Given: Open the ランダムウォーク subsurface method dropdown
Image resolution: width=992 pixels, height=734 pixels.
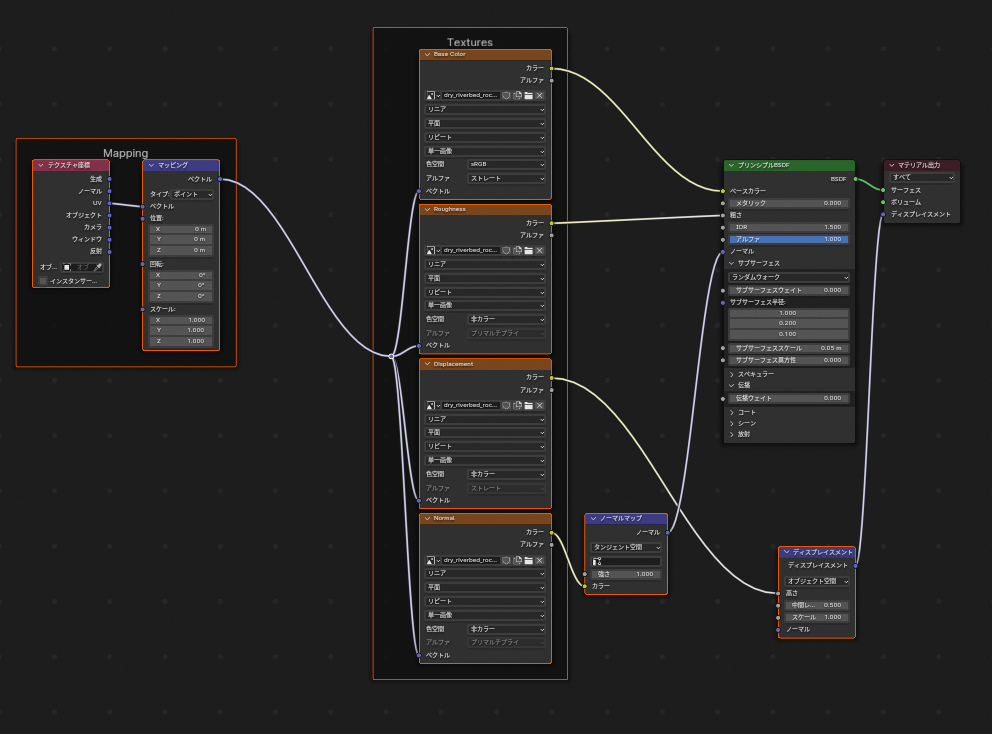Looking at the screenshot, I should pyautogui.click(x=789, y=277).
